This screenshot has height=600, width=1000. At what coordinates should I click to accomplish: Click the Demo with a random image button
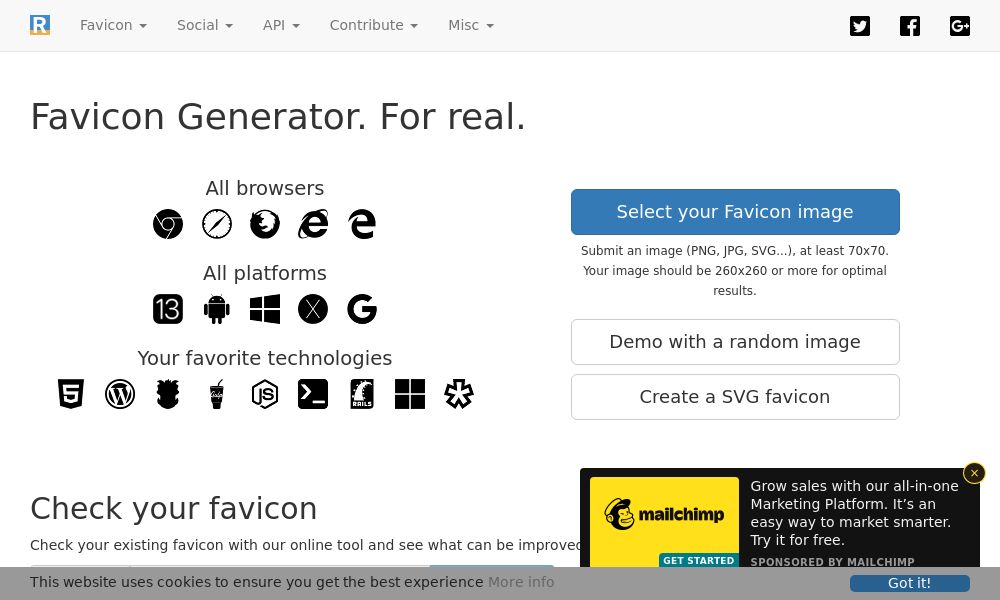(x=735, y=341)
